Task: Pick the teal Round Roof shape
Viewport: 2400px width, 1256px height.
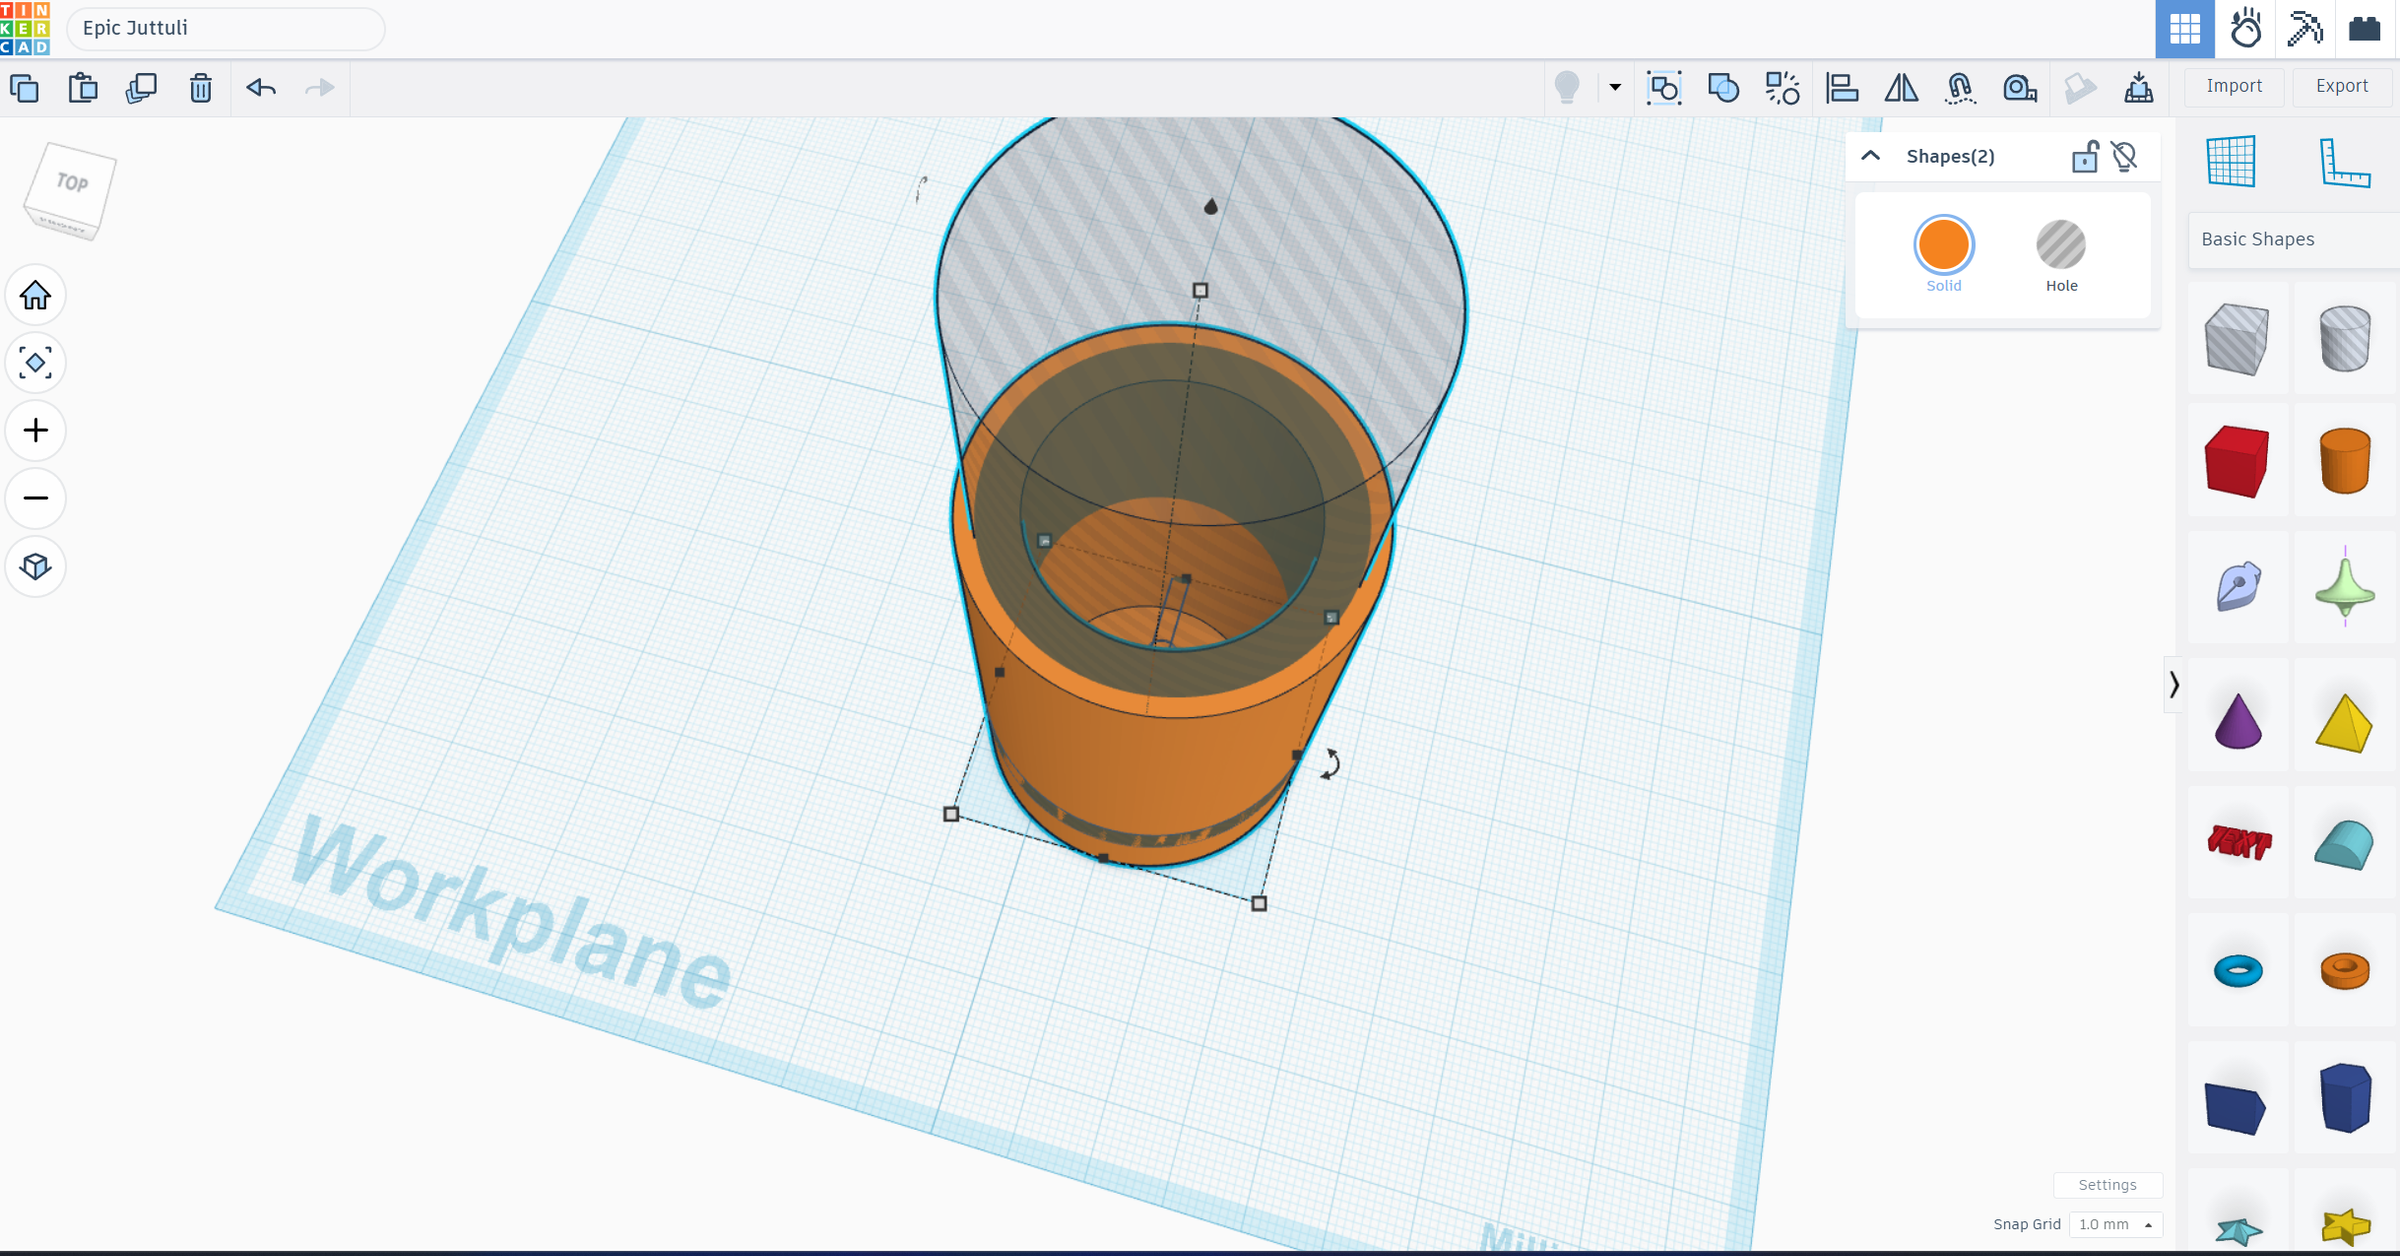Action: 2344,844
